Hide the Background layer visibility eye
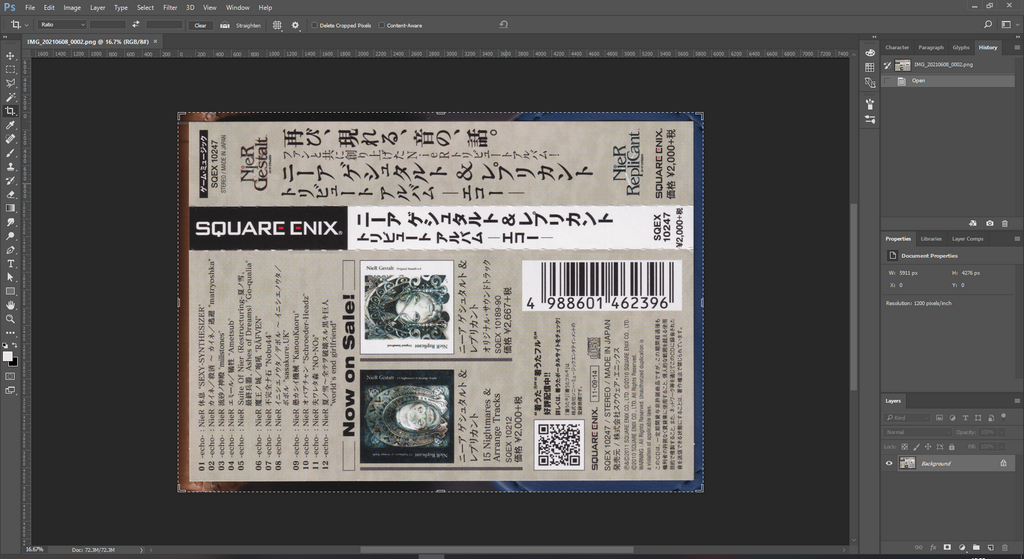Viewport: 1024px width, 559px height. [x=889, y=463]
